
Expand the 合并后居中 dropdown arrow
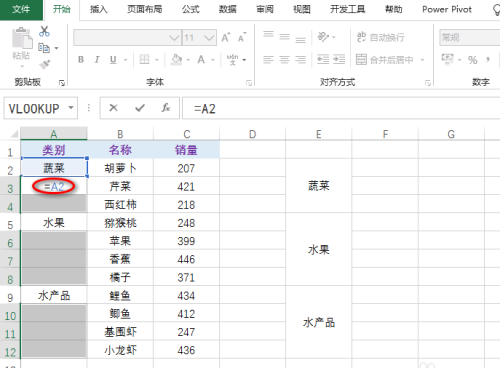pos(422,60)
